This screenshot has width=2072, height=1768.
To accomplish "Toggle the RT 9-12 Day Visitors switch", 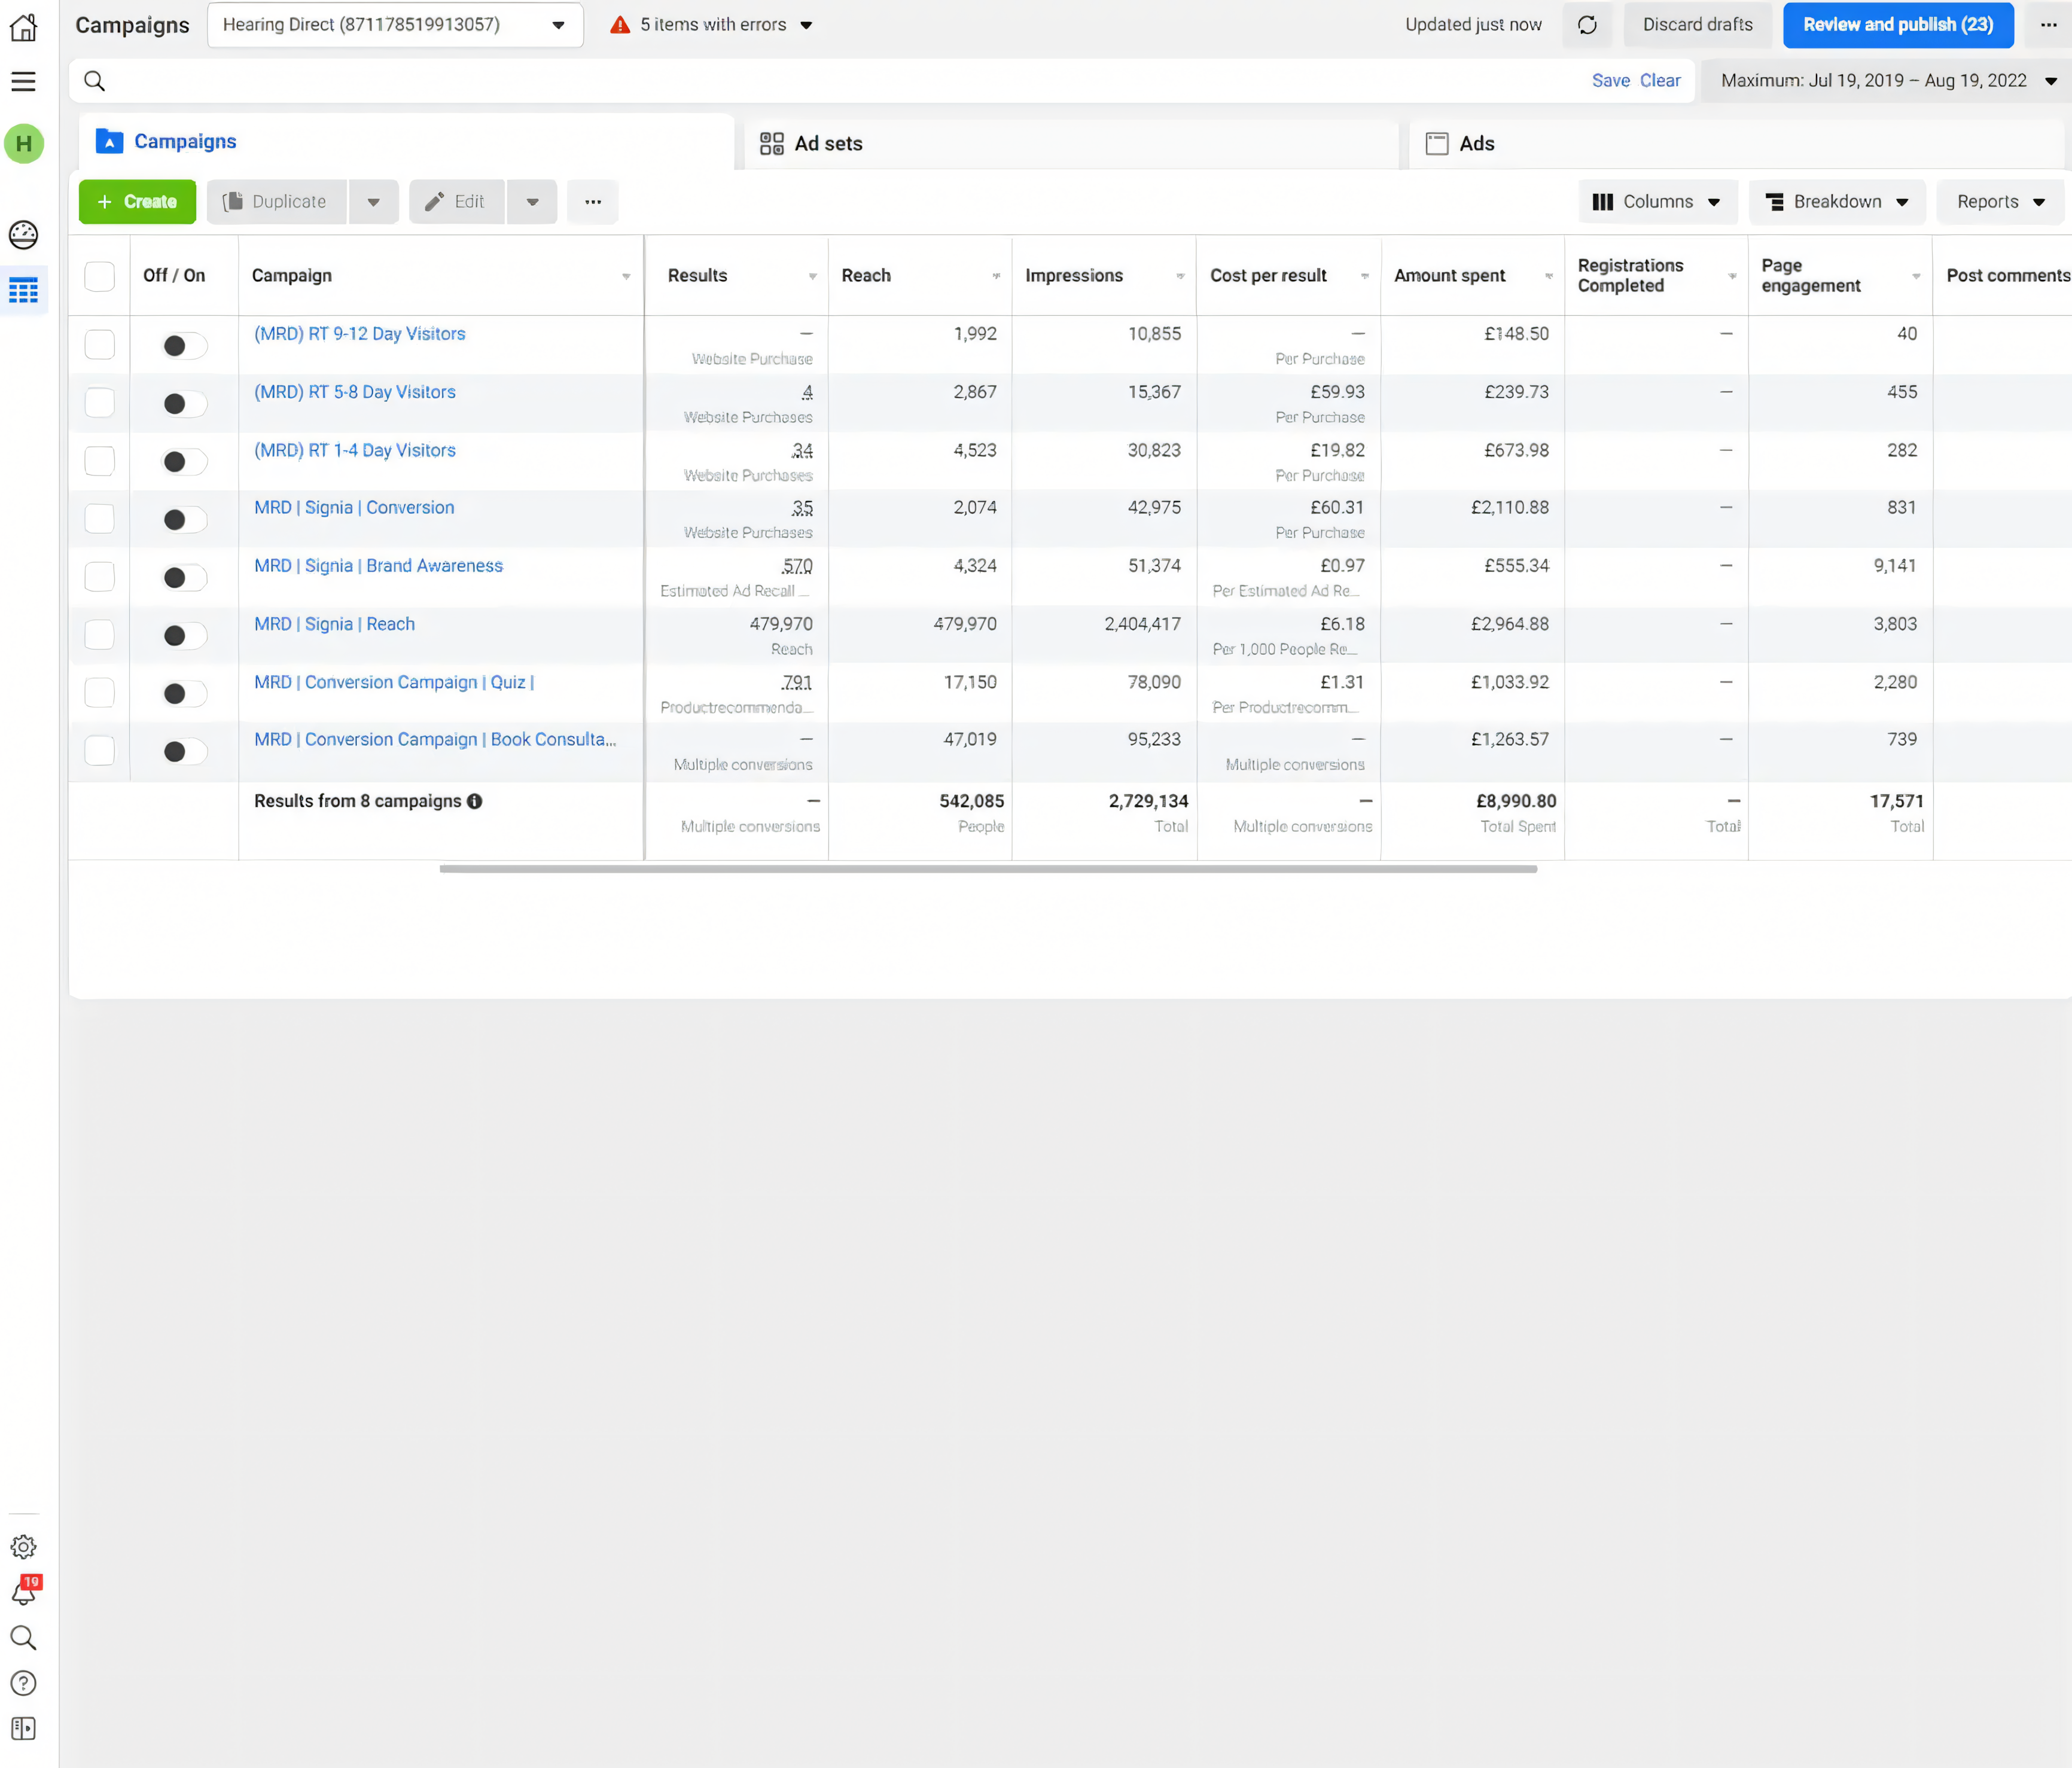I will (x=184, y=345).
